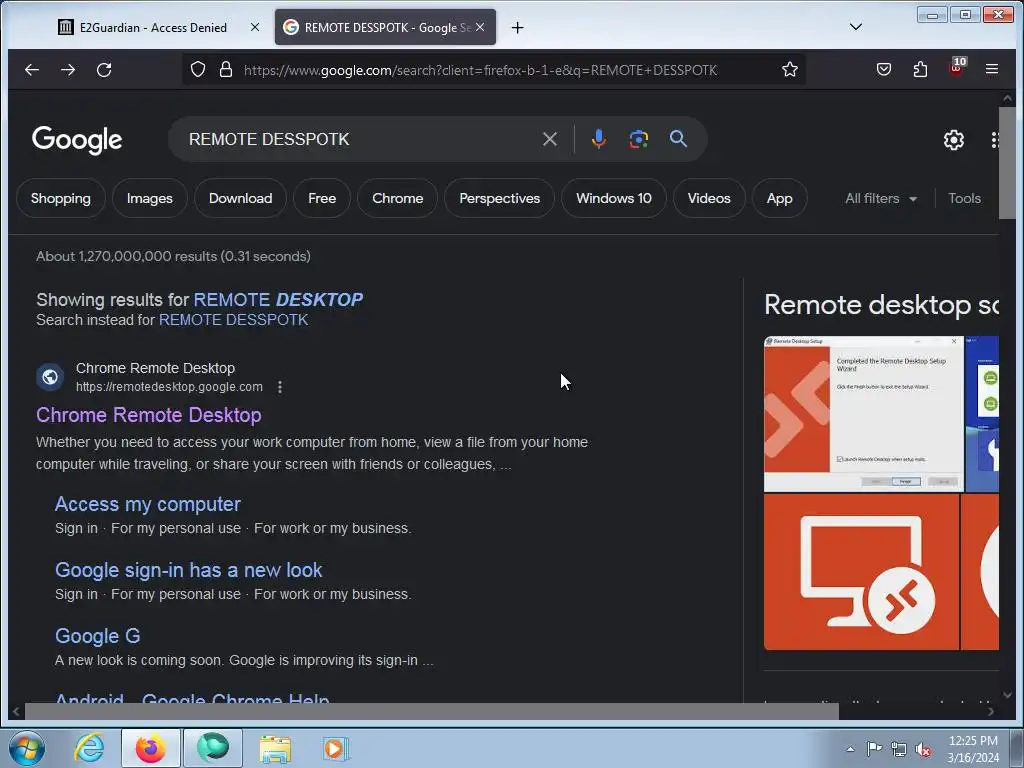
Task: Click scroll-down arrow of vertical scrollbar
Action: tap(1006, 695)
